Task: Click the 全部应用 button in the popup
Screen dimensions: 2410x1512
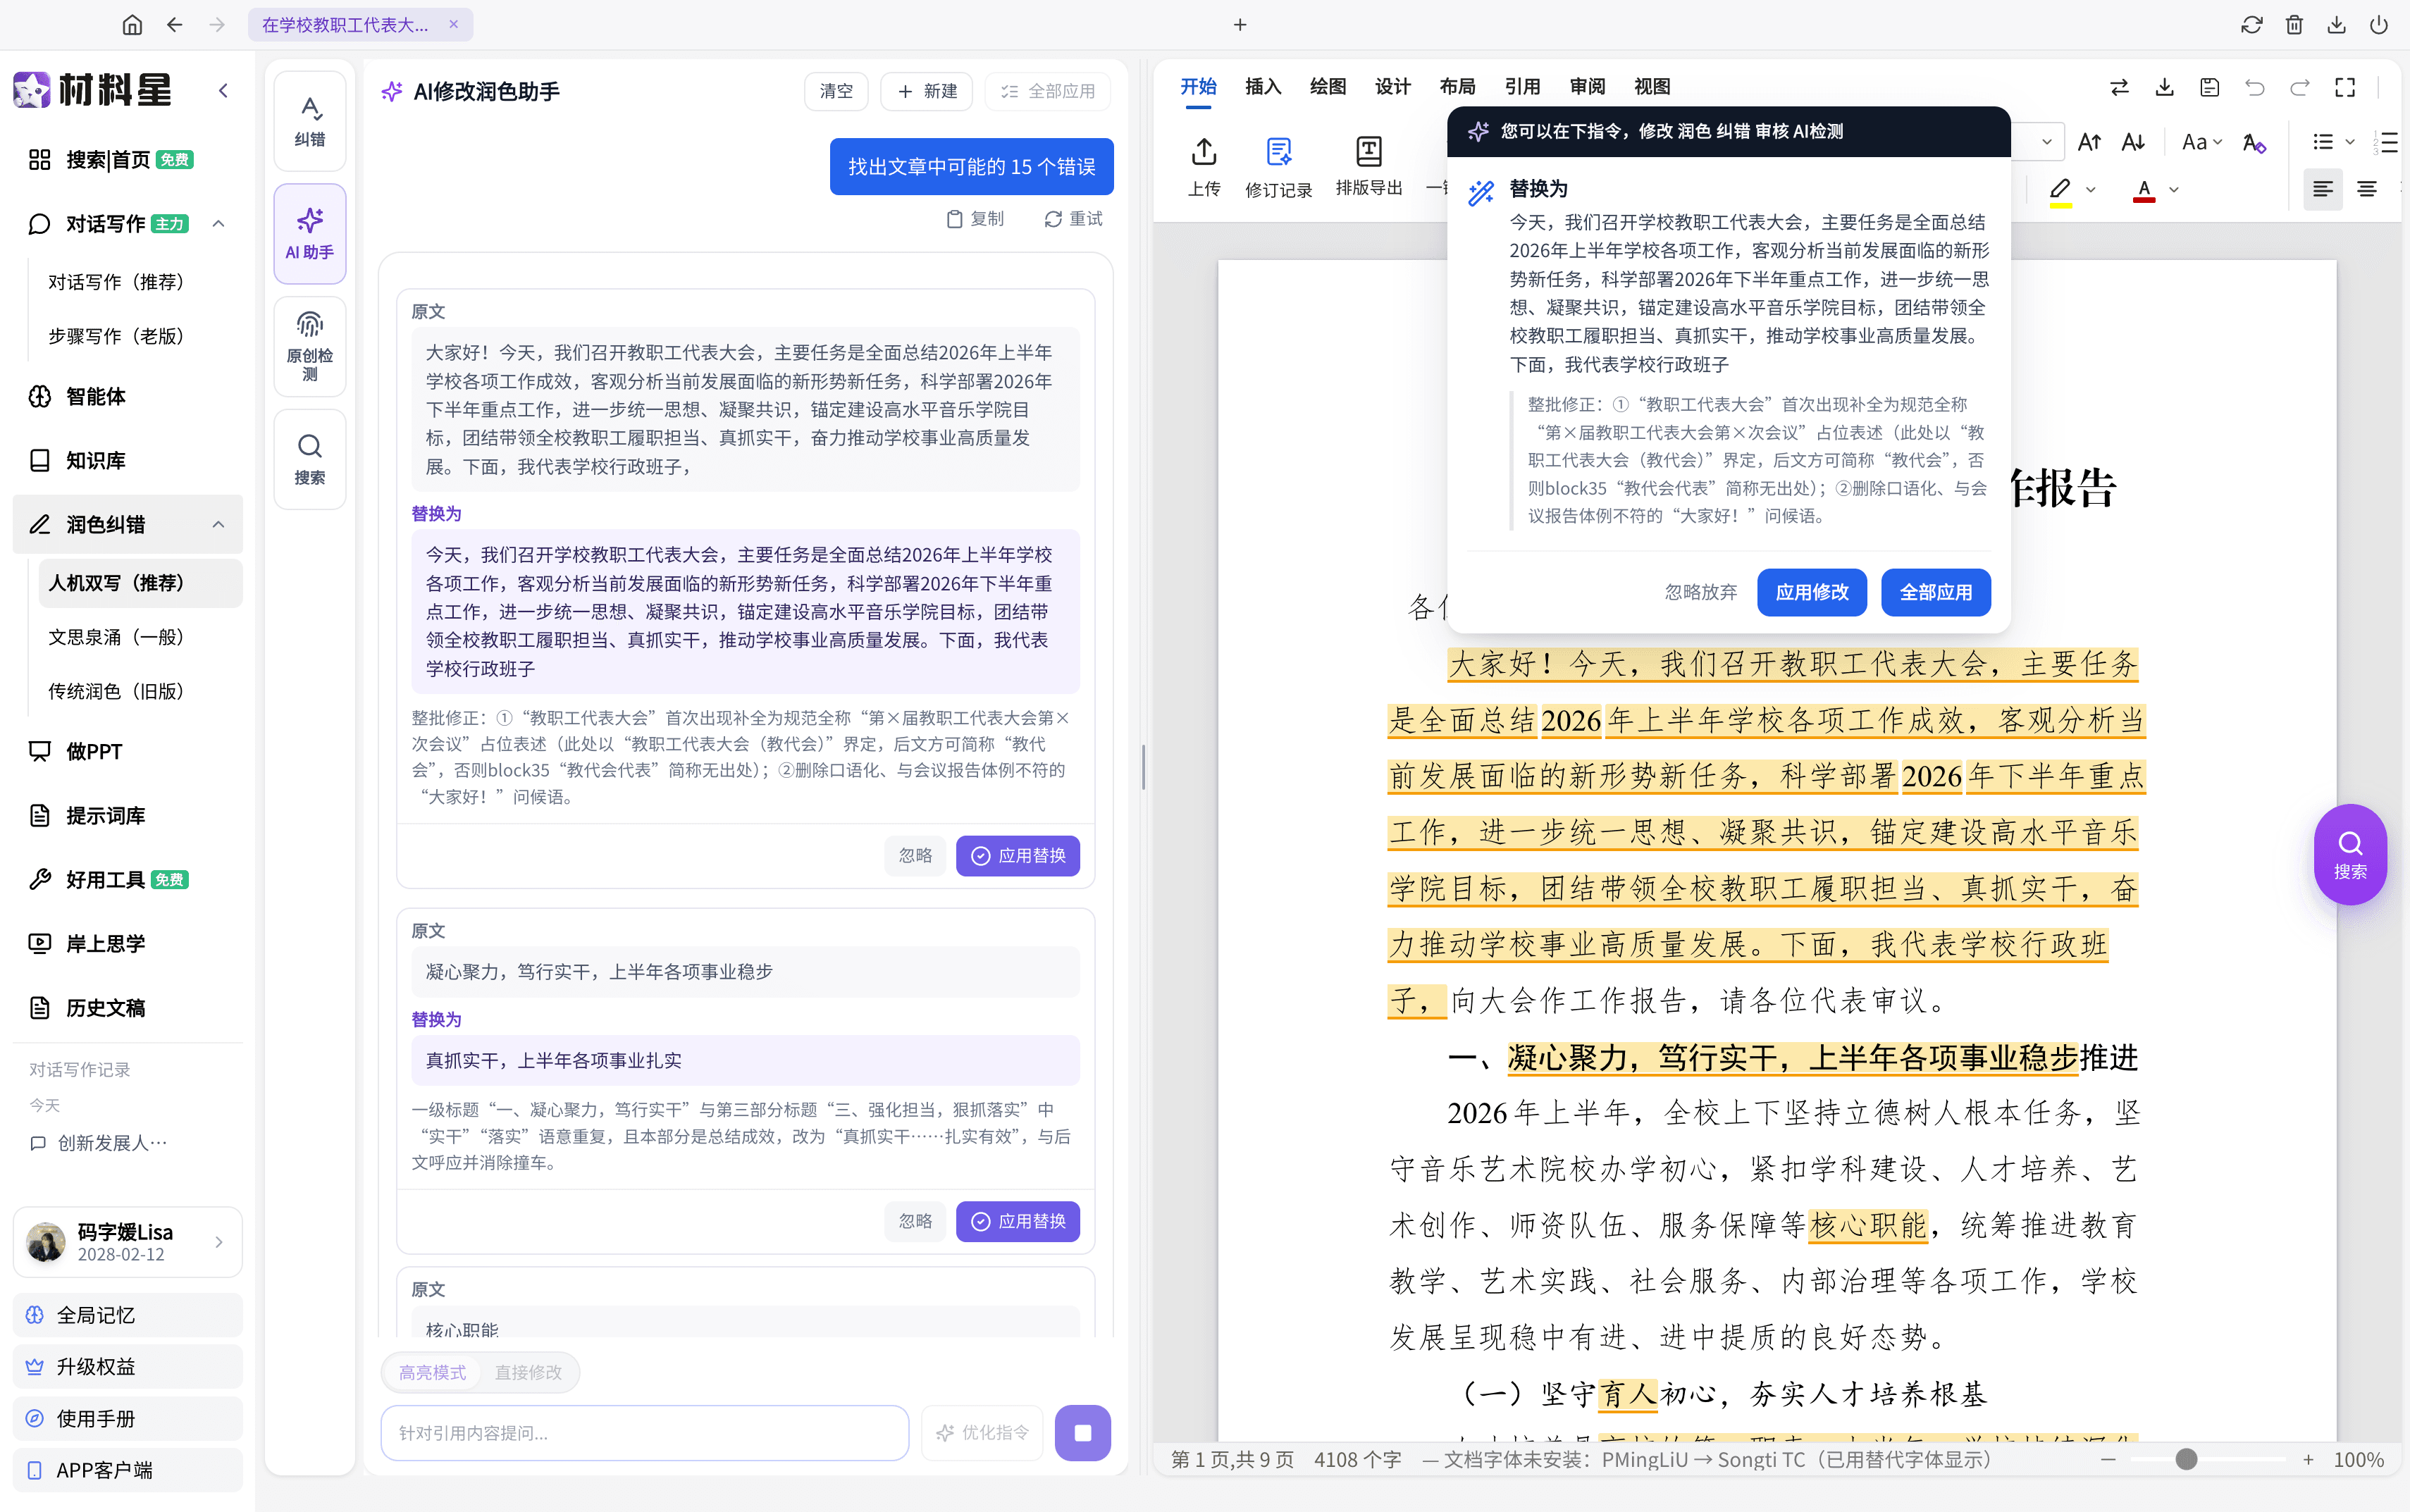Action: click(x=1935, y=592)
